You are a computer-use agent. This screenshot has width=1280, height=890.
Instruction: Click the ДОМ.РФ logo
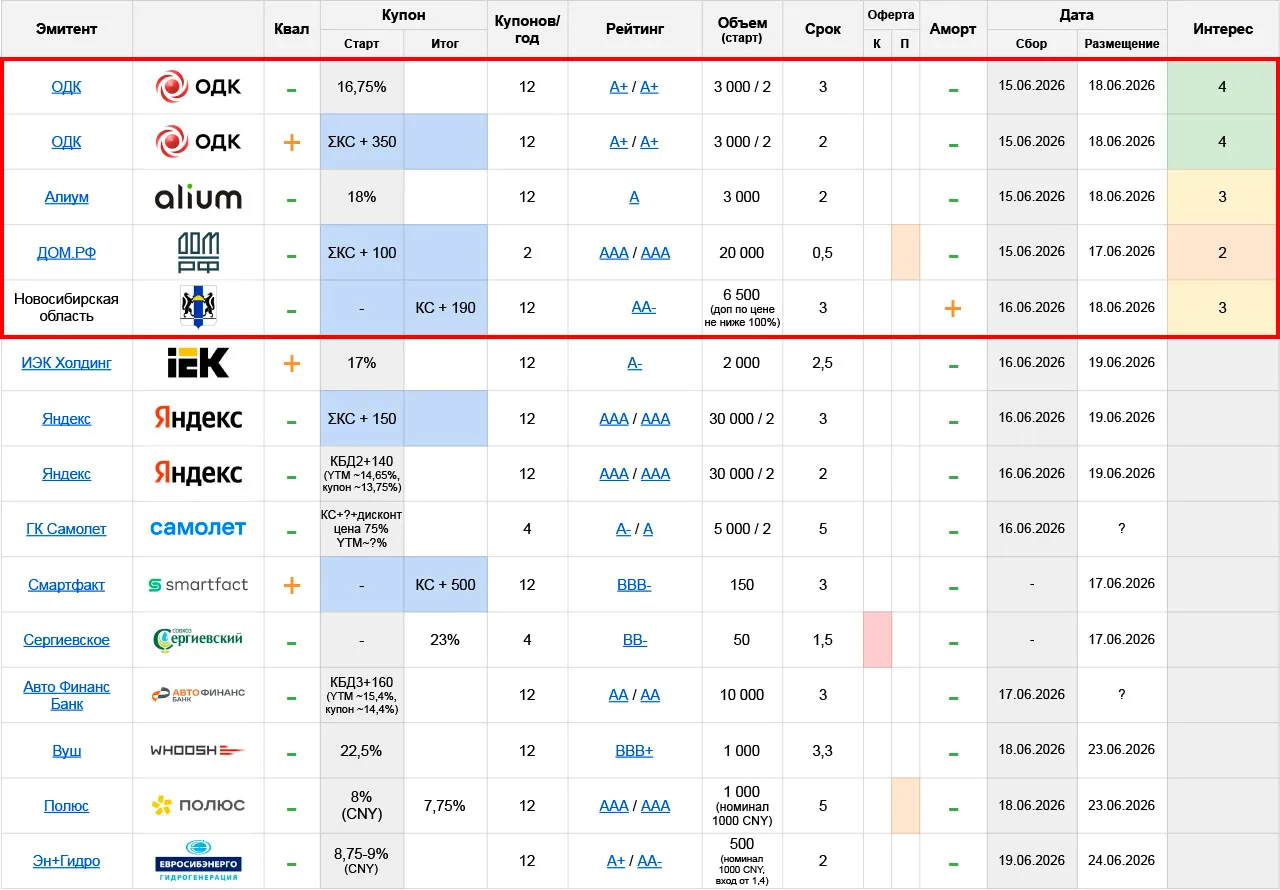pos(198,252)
